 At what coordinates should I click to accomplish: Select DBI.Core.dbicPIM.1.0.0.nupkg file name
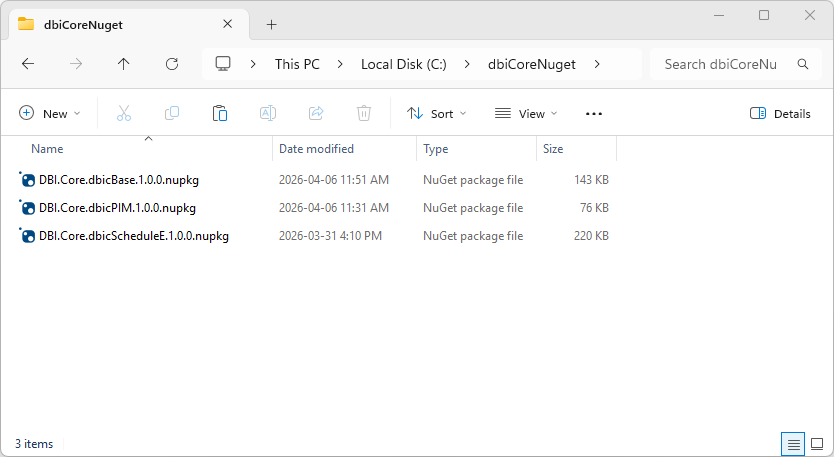click(x=117, y=208)
